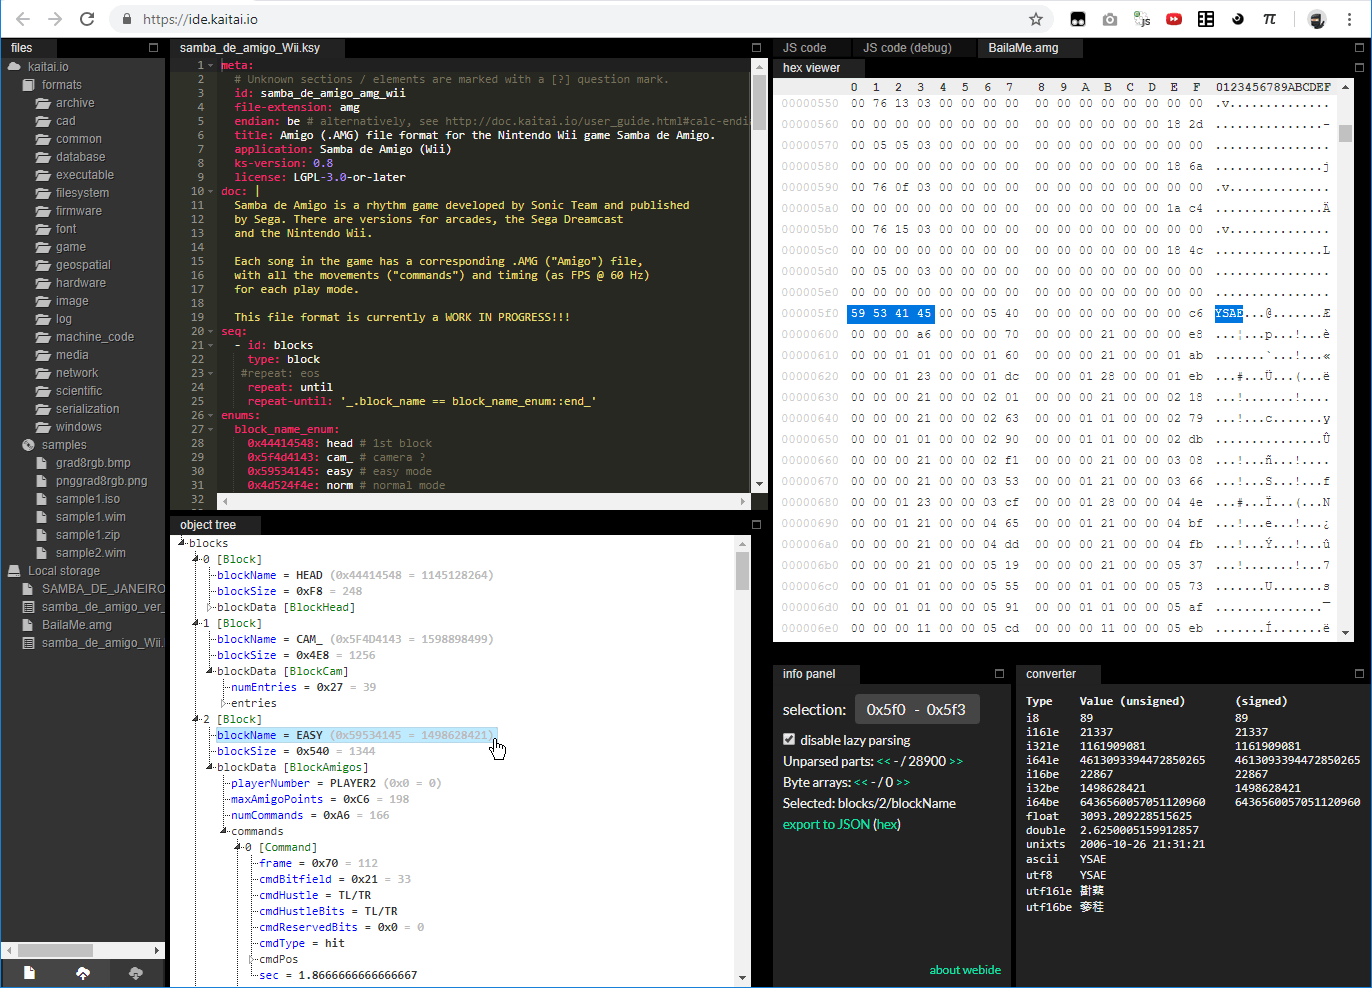Collapse the 0 [Block] node

pos(196,559)
